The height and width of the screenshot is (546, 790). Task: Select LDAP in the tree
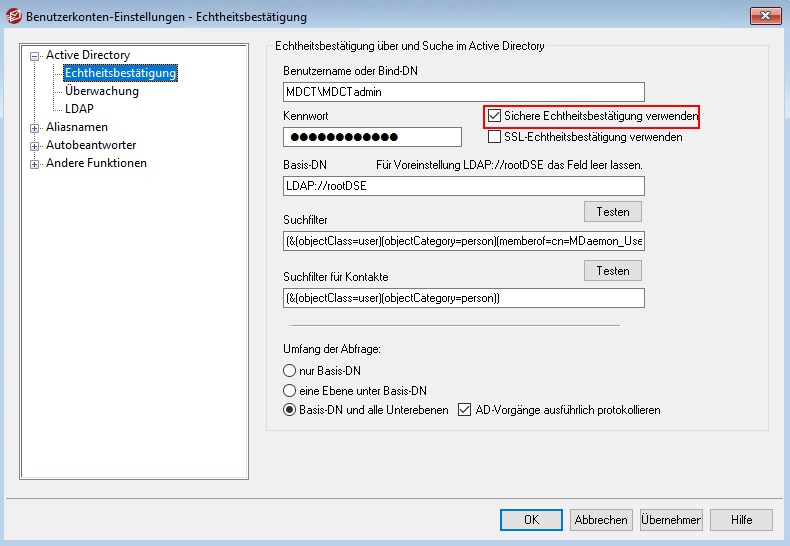(x=79, y=109)
